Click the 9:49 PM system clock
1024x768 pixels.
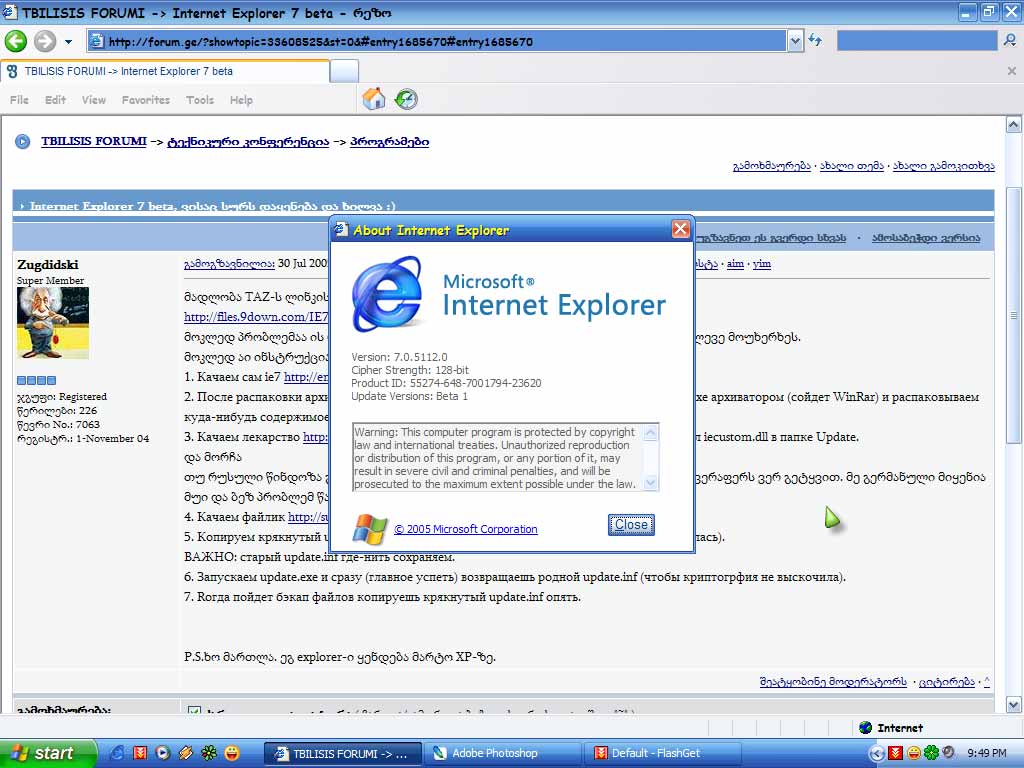pos(987,754)
